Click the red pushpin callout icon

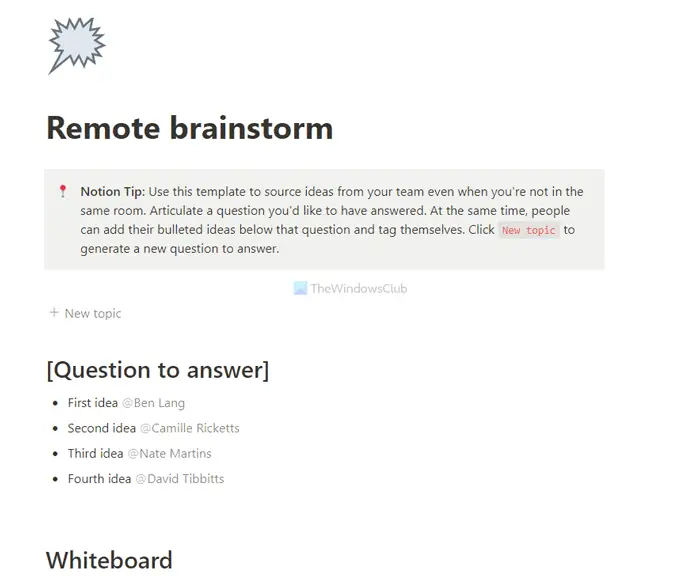tap(63, 192)
